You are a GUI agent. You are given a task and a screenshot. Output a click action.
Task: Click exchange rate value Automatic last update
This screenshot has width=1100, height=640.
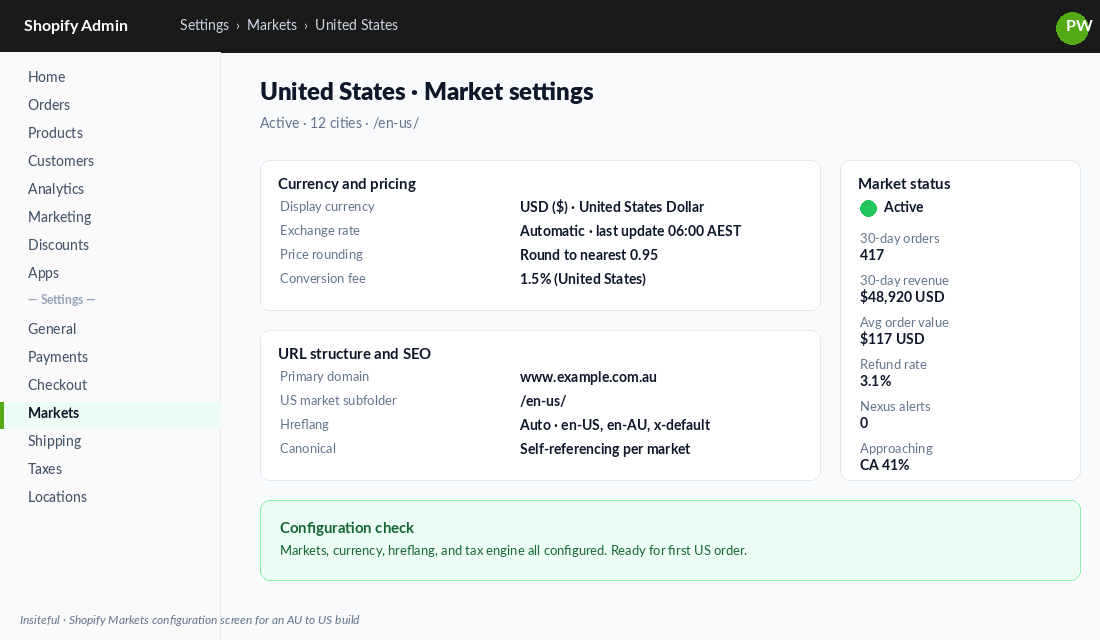[x=630, y=231]
